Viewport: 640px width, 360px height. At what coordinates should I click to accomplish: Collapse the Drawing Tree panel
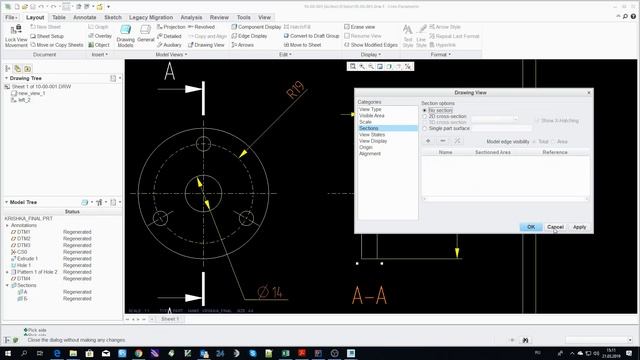tap(6, 78)
